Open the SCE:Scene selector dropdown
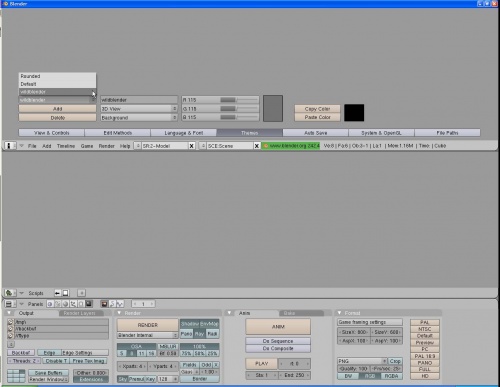 click(202, 146)
